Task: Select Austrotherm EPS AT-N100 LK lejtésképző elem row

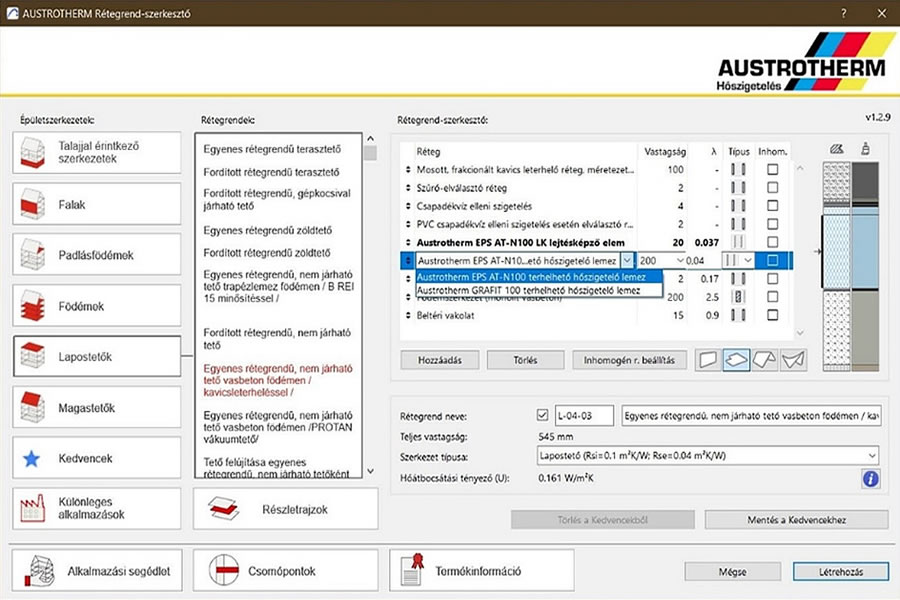Action: tap(520, 242)
